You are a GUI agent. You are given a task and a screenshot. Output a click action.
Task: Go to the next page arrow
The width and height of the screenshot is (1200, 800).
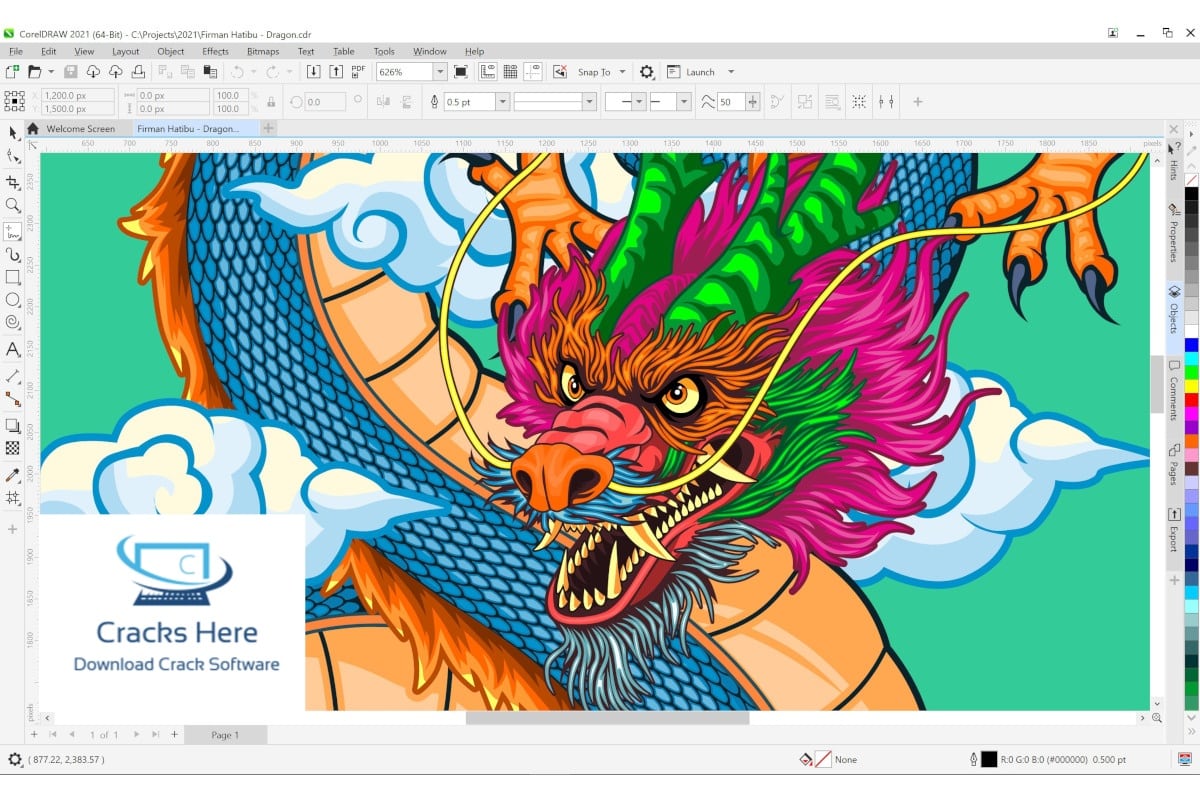click(137, 735)
